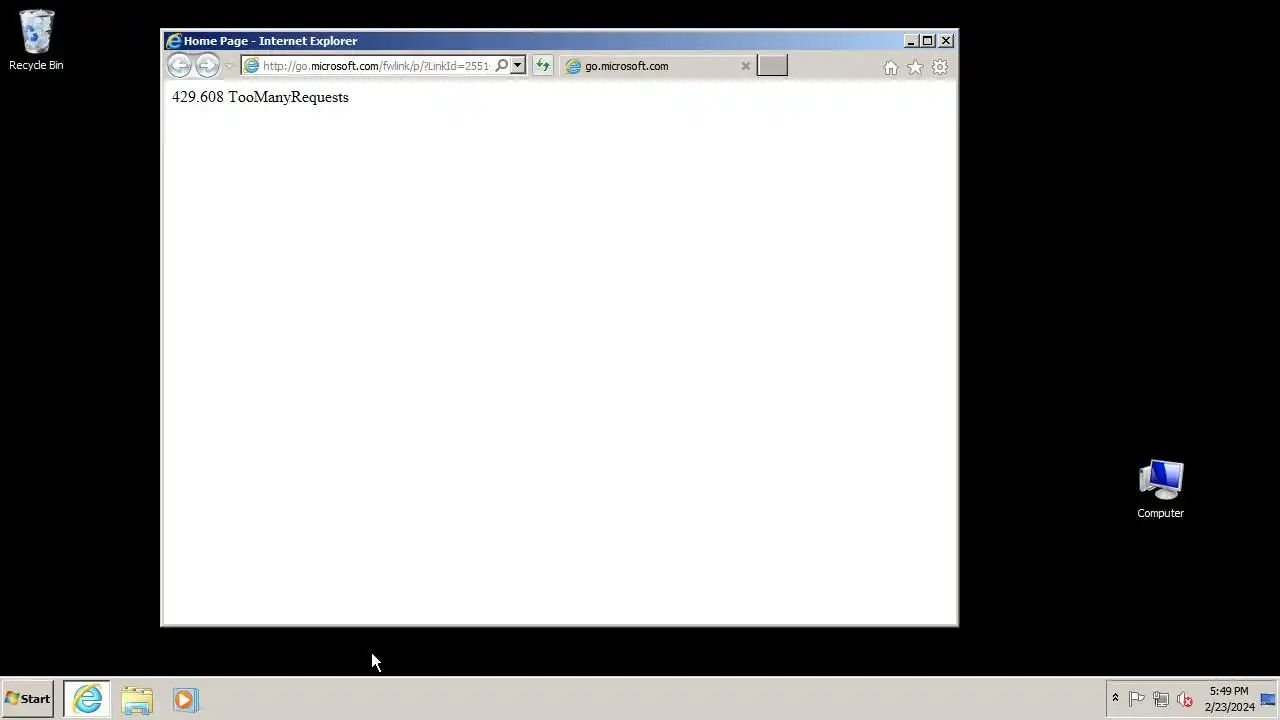Open a new blank tab
Image resolution: width=1280 pixels, height=720 pixels.
pyautogui.click(x=772, y=66)
